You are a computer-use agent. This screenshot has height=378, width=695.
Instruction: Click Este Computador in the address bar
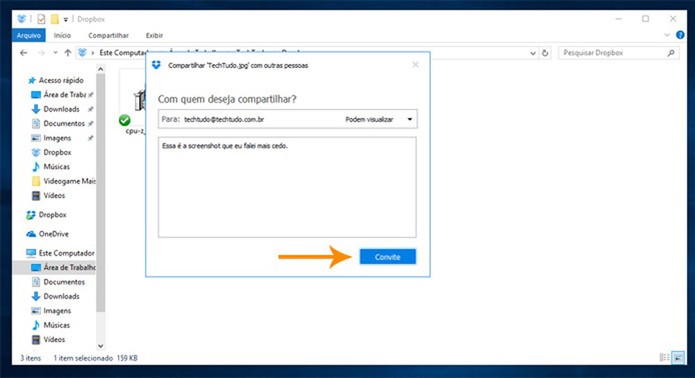[123, 53]
